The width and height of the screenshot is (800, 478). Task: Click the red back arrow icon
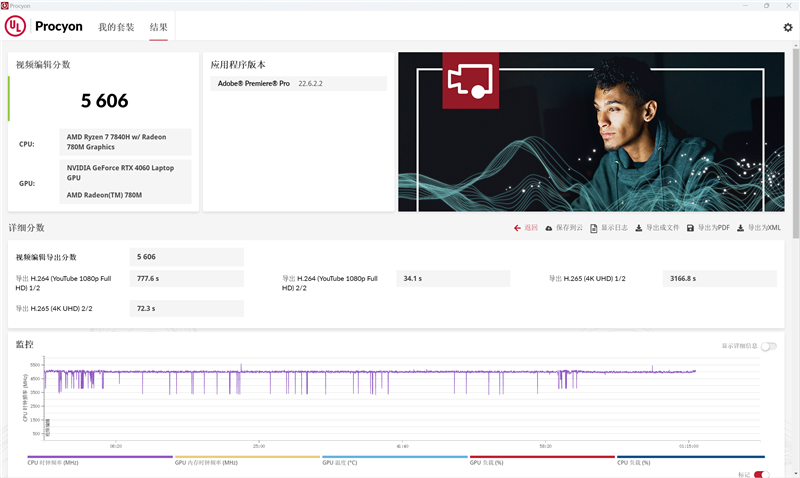(x=517, y=228)
